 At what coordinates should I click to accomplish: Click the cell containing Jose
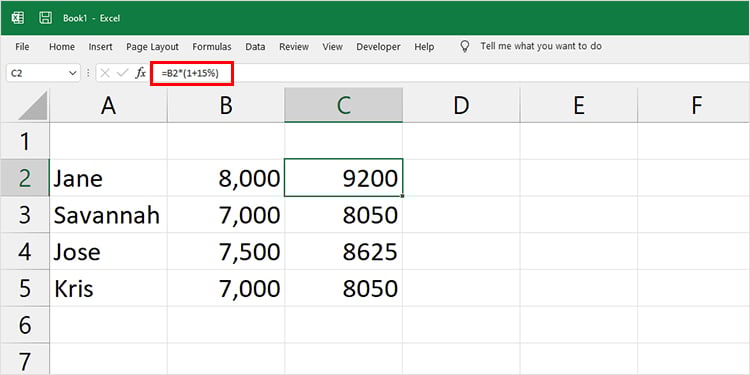tap(109, 252)
